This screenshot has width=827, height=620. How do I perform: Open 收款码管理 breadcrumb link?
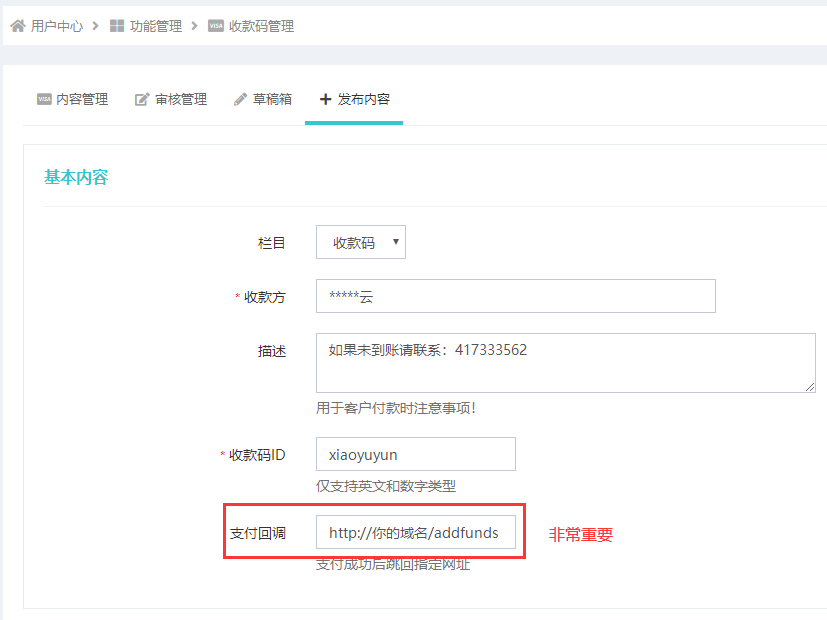262,26
